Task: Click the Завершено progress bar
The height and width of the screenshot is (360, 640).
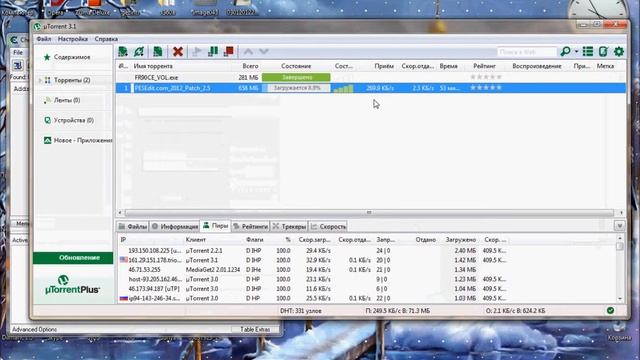Action: point(296,77)
